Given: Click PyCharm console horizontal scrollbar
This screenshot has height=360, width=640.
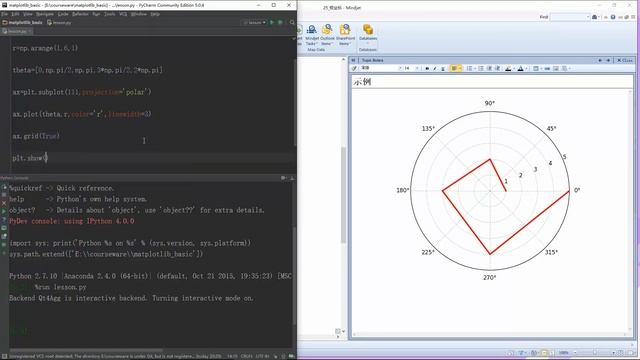Looking at the screenshot, I should coord(86,350).
